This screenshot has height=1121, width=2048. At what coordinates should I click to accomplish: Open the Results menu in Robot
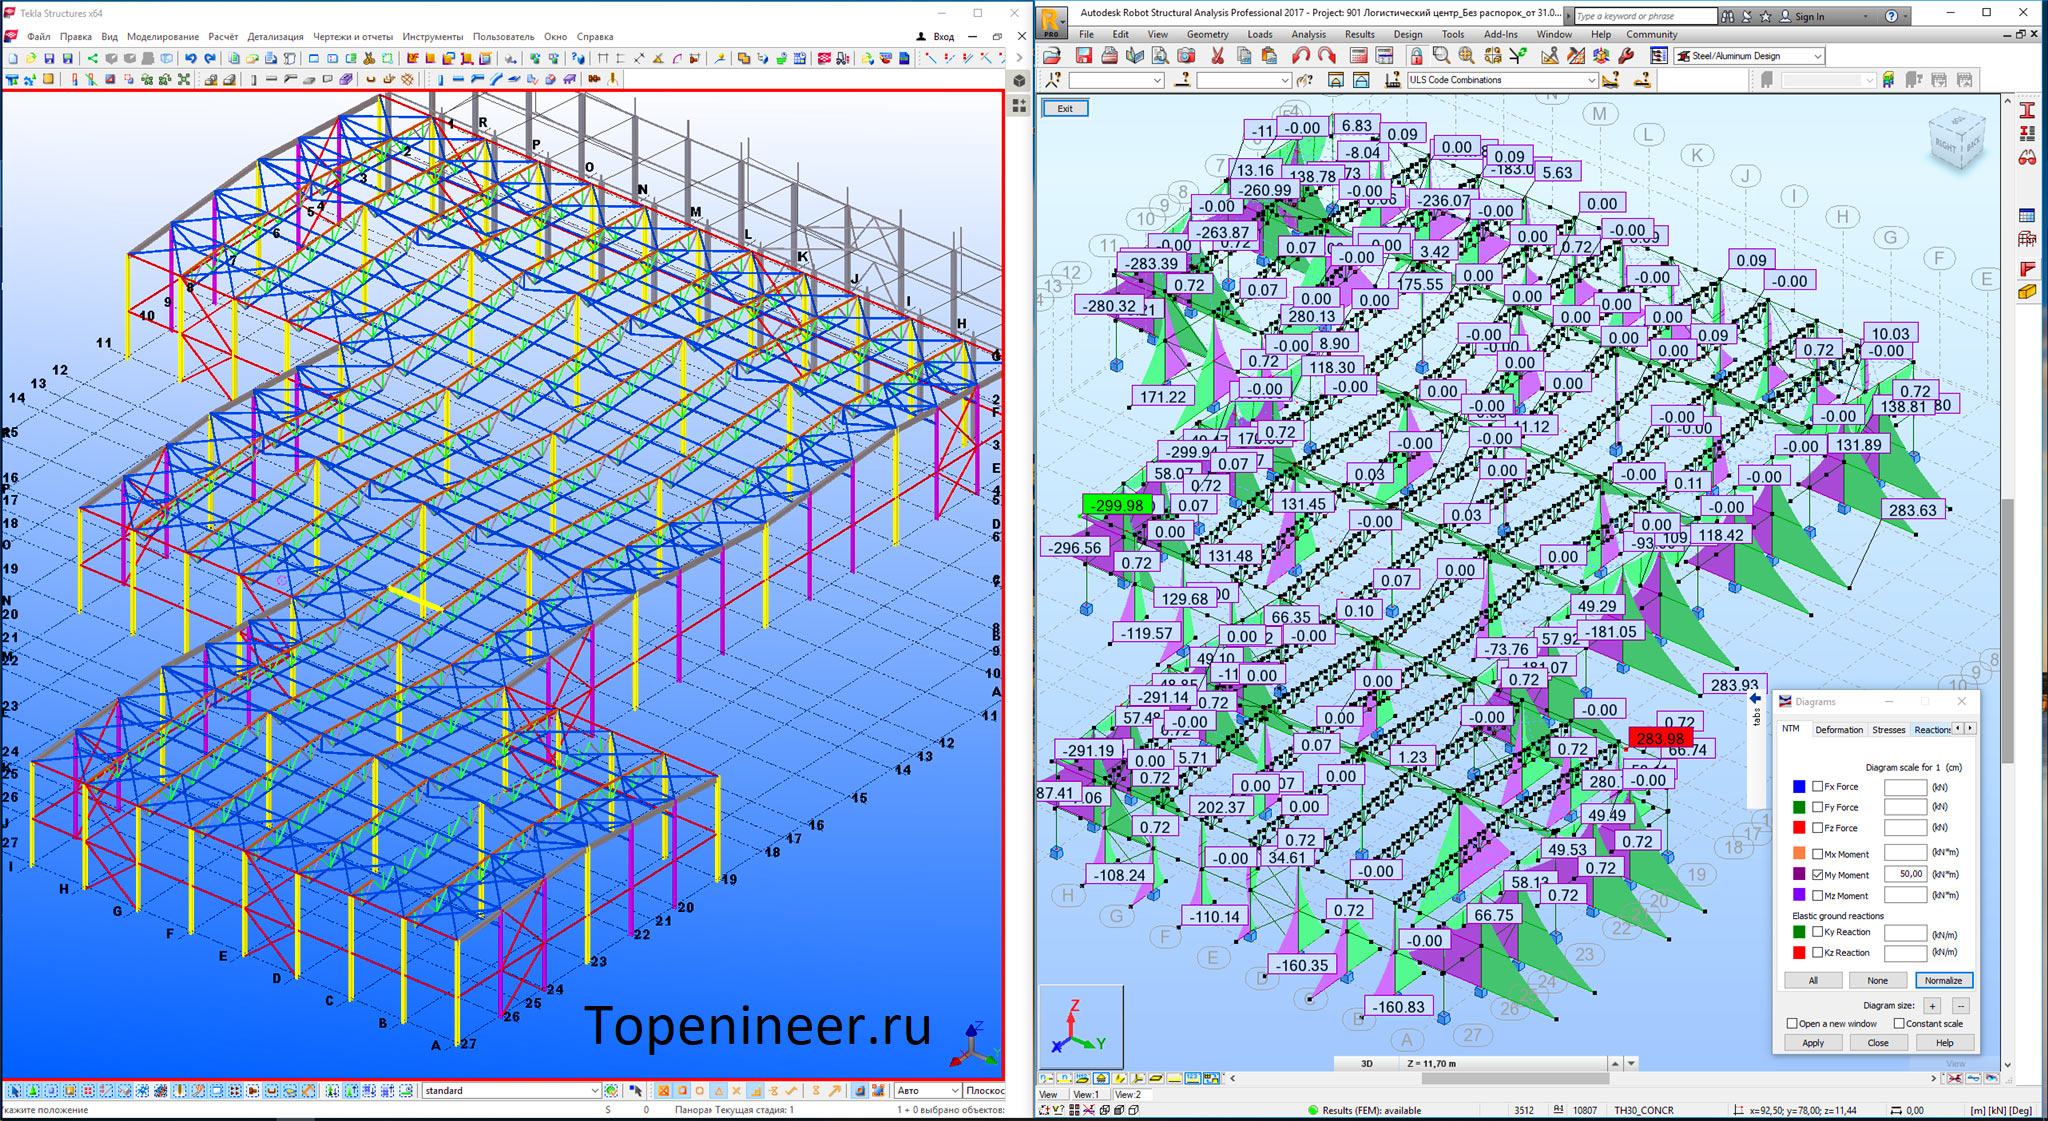pyautogui.click(x=1359, y=34)
